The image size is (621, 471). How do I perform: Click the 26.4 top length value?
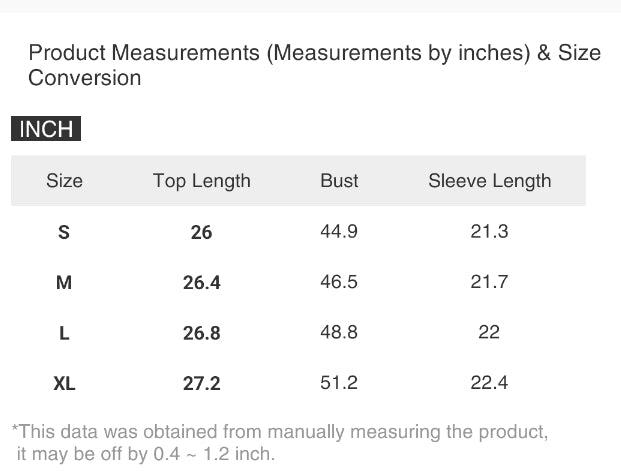click(x=201, y=282)
